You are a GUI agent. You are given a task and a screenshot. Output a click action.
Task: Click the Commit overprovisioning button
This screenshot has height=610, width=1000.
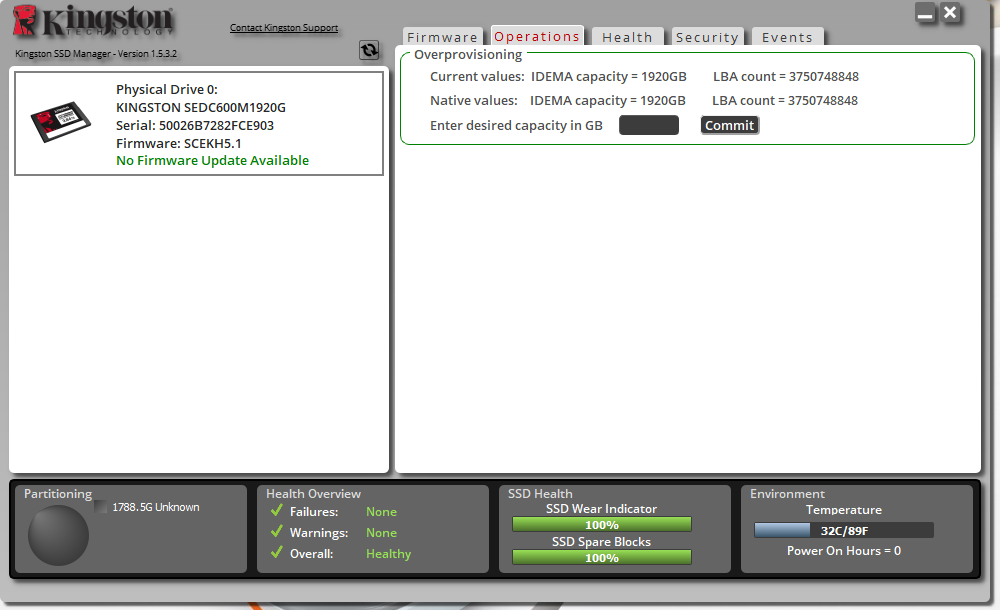pos(730,125)
